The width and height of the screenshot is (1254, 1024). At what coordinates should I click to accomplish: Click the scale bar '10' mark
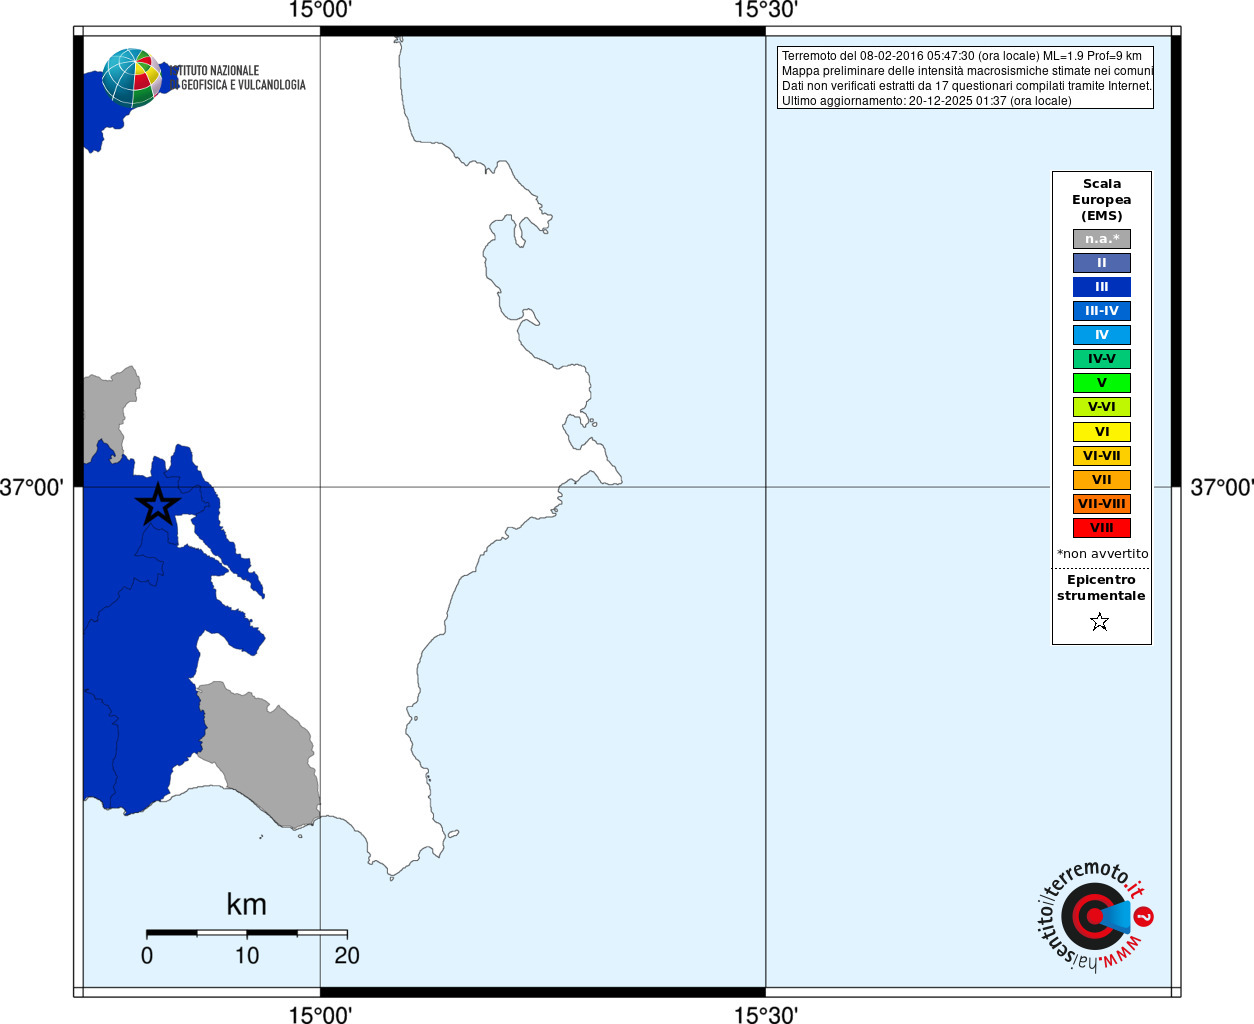247,956
